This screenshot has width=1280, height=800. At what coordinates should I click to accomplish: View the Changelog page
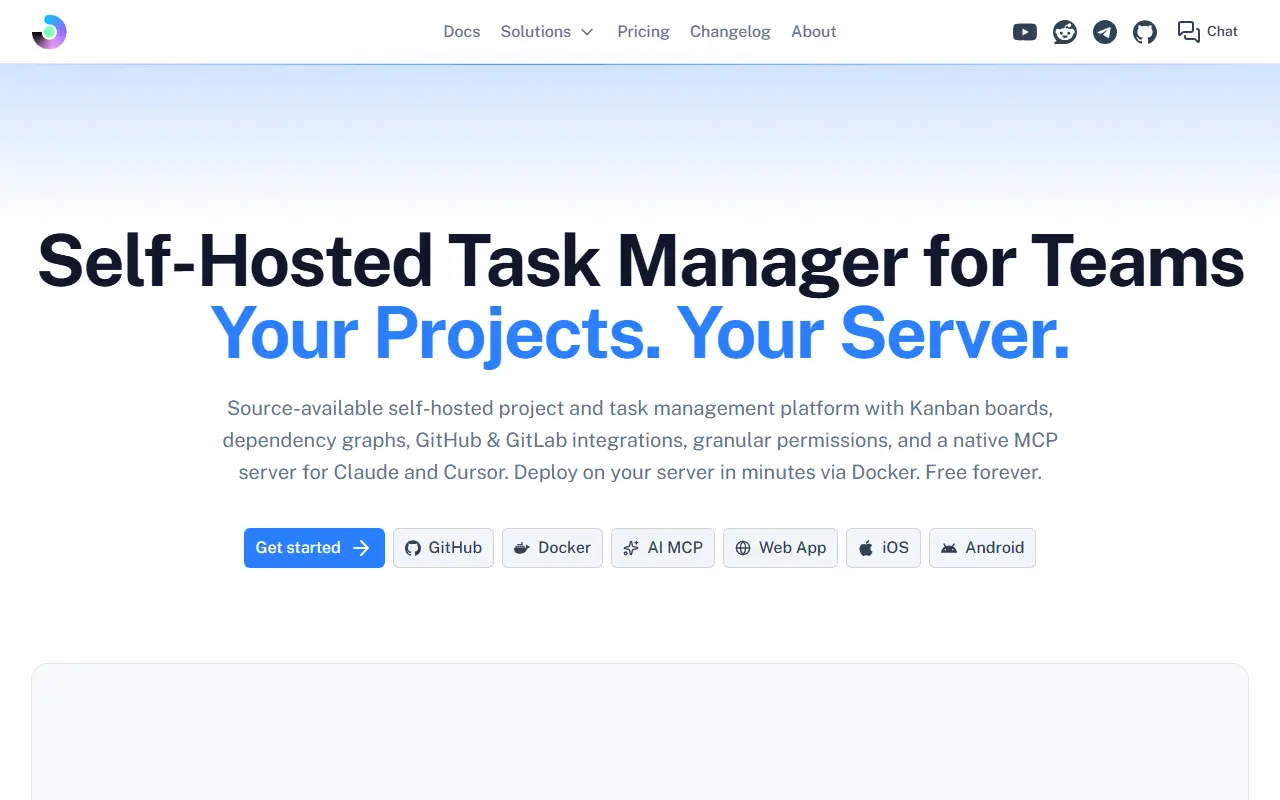[730, 32]
